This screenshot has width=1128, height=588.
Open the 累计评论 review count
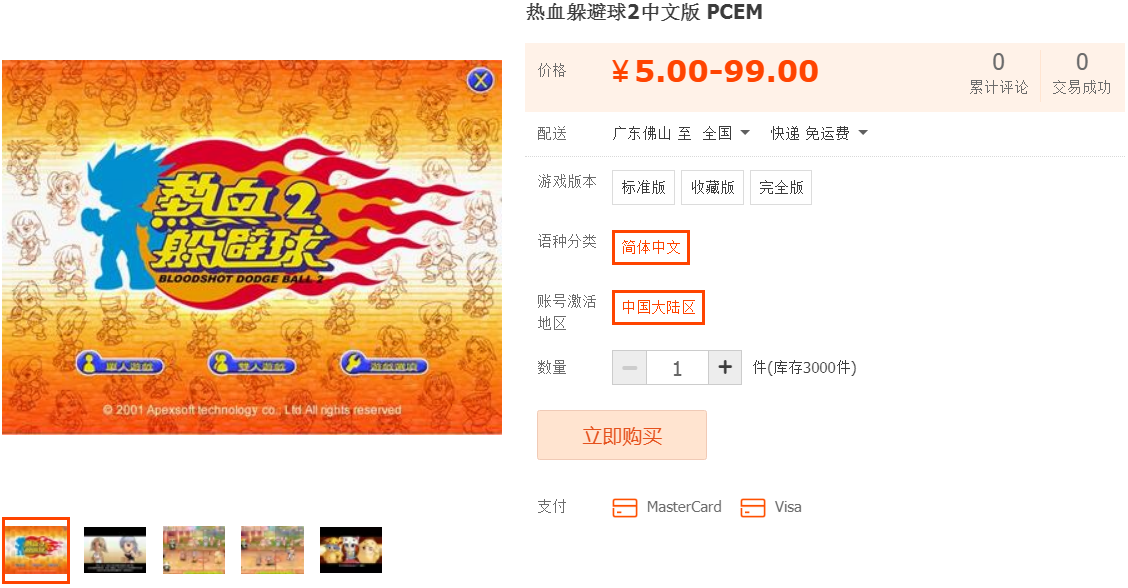point(999,73)
